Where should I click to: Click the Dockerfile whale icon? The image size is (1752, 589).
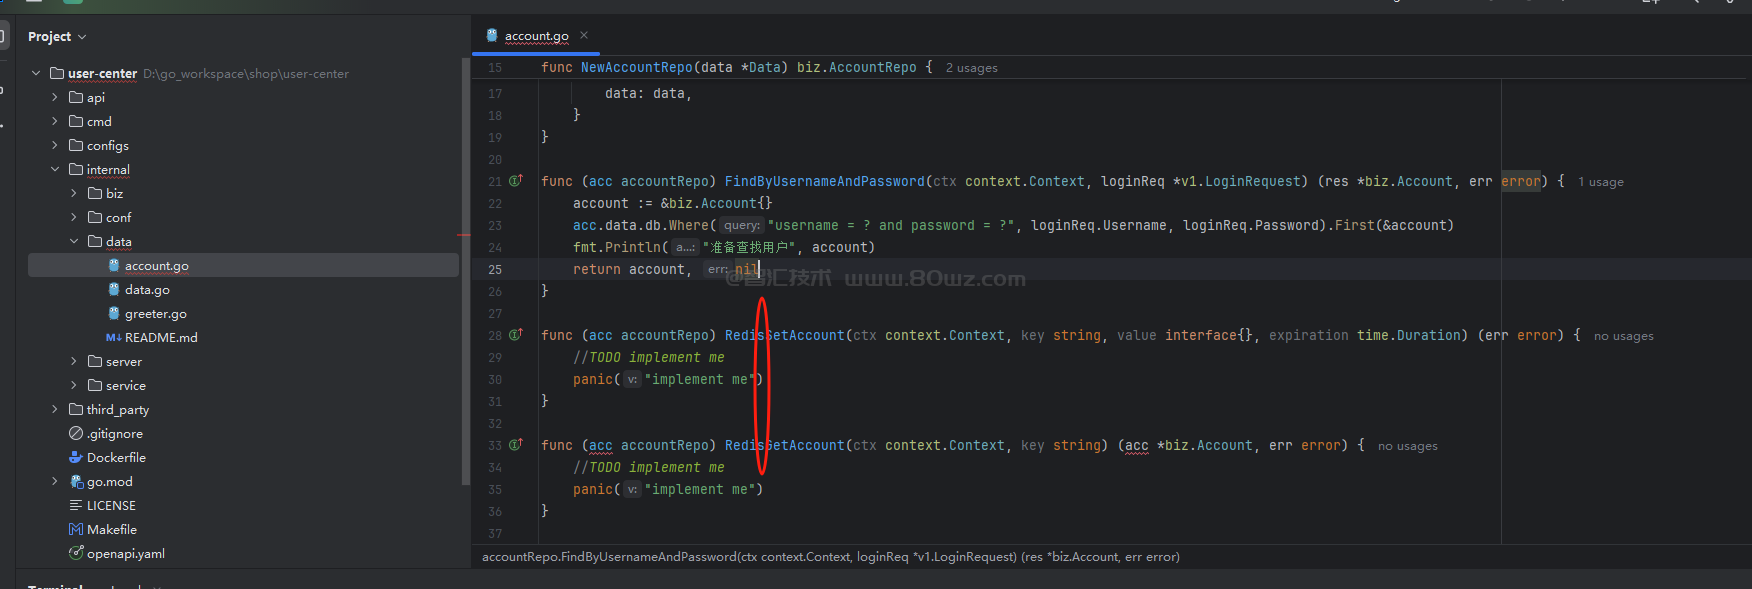[76, 457]
